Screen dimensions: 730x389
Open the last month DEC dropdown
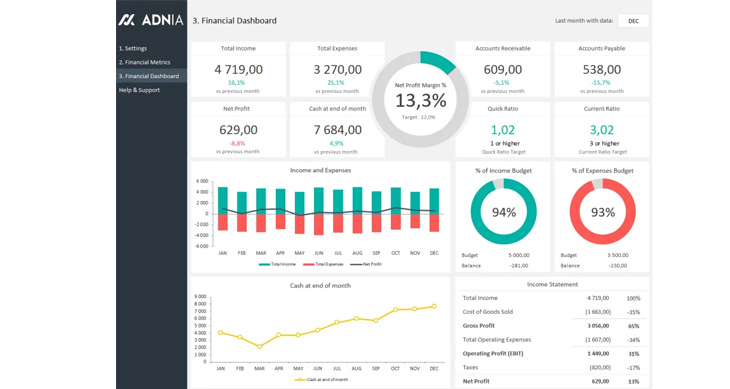633,21
